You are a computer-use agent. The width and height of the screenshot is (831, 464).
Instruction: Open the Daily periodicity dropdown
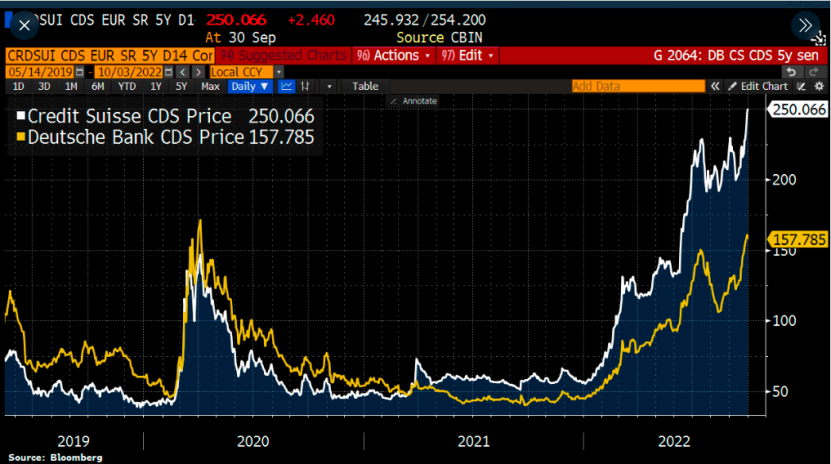[x=250, y=86]
